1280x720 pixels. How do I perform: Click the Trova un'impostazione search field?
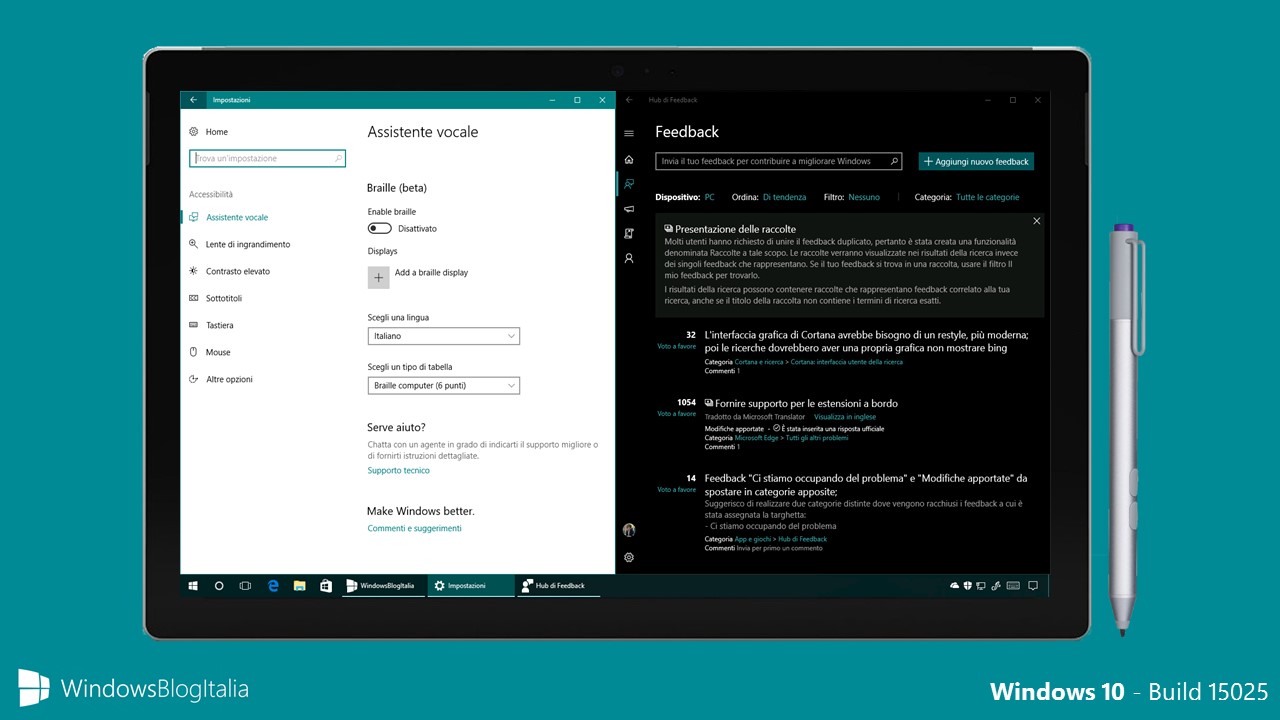(267, 158)
